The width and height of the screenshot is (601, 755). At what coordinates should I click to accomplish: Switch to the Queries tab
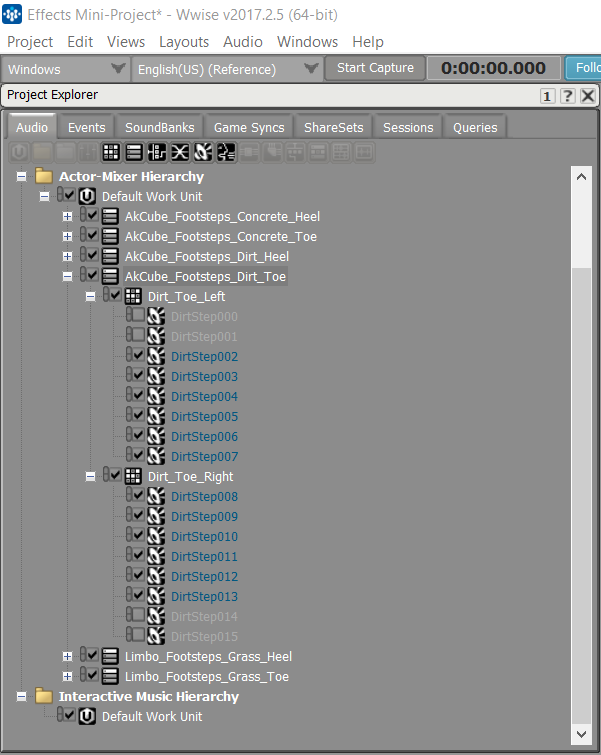coord(475,128)
